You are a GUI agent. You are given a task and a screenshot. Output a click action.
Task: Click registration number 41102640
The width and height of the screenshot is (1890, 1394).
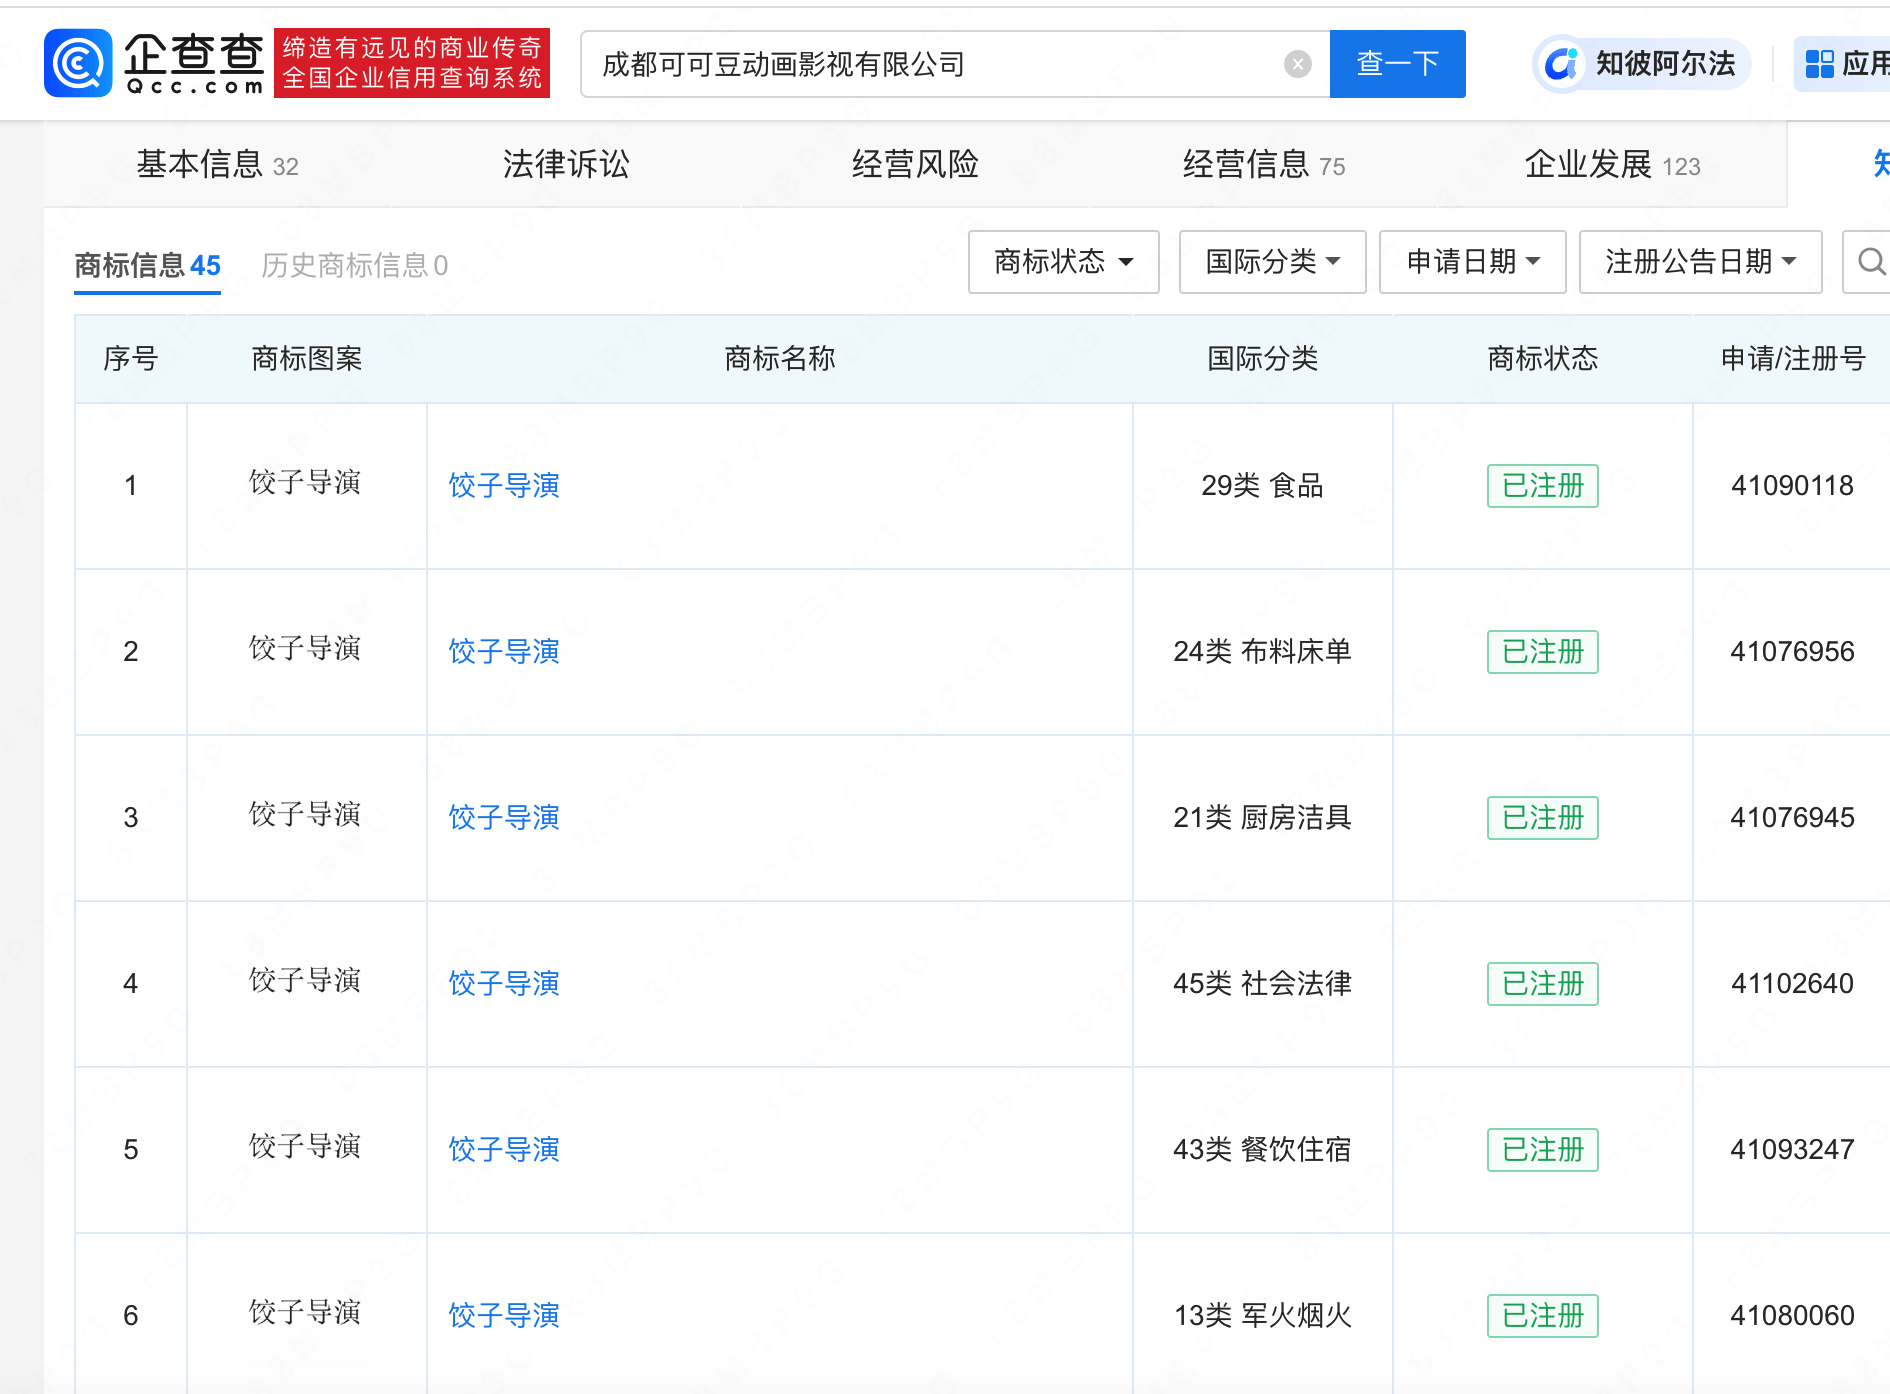click(x=1792, y=984)
